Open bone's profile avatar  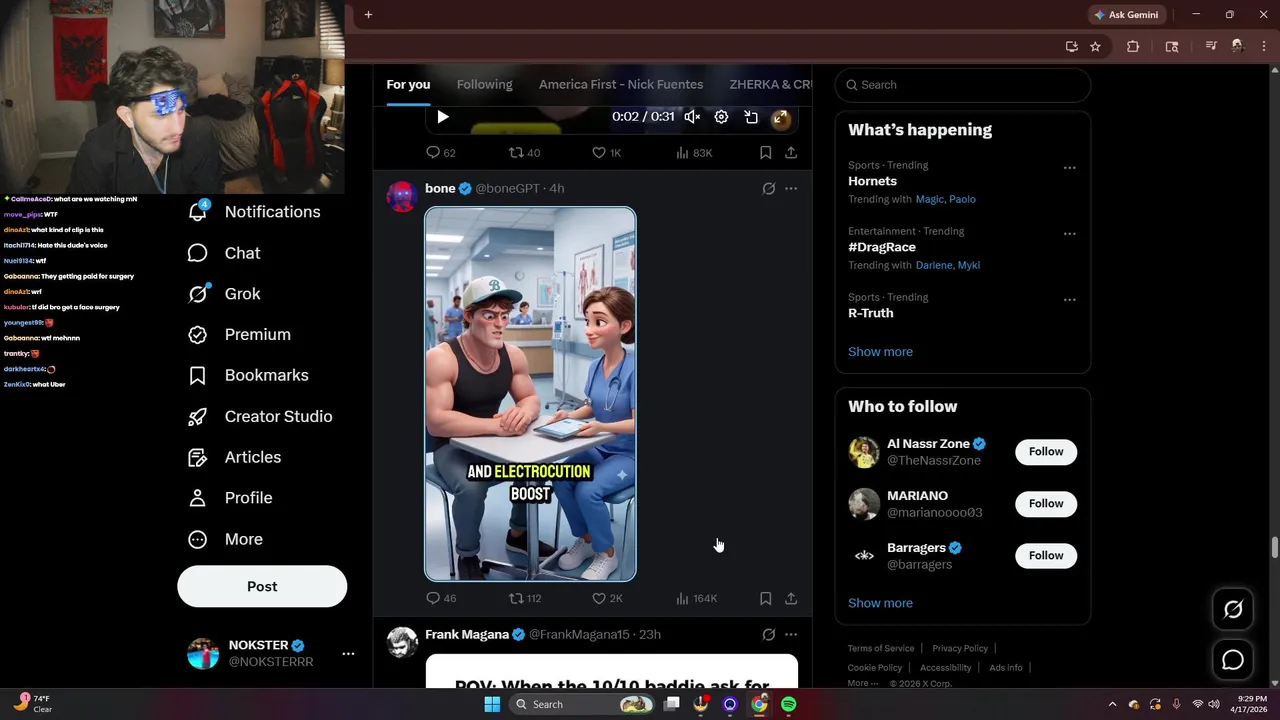(x=402, y=197)
